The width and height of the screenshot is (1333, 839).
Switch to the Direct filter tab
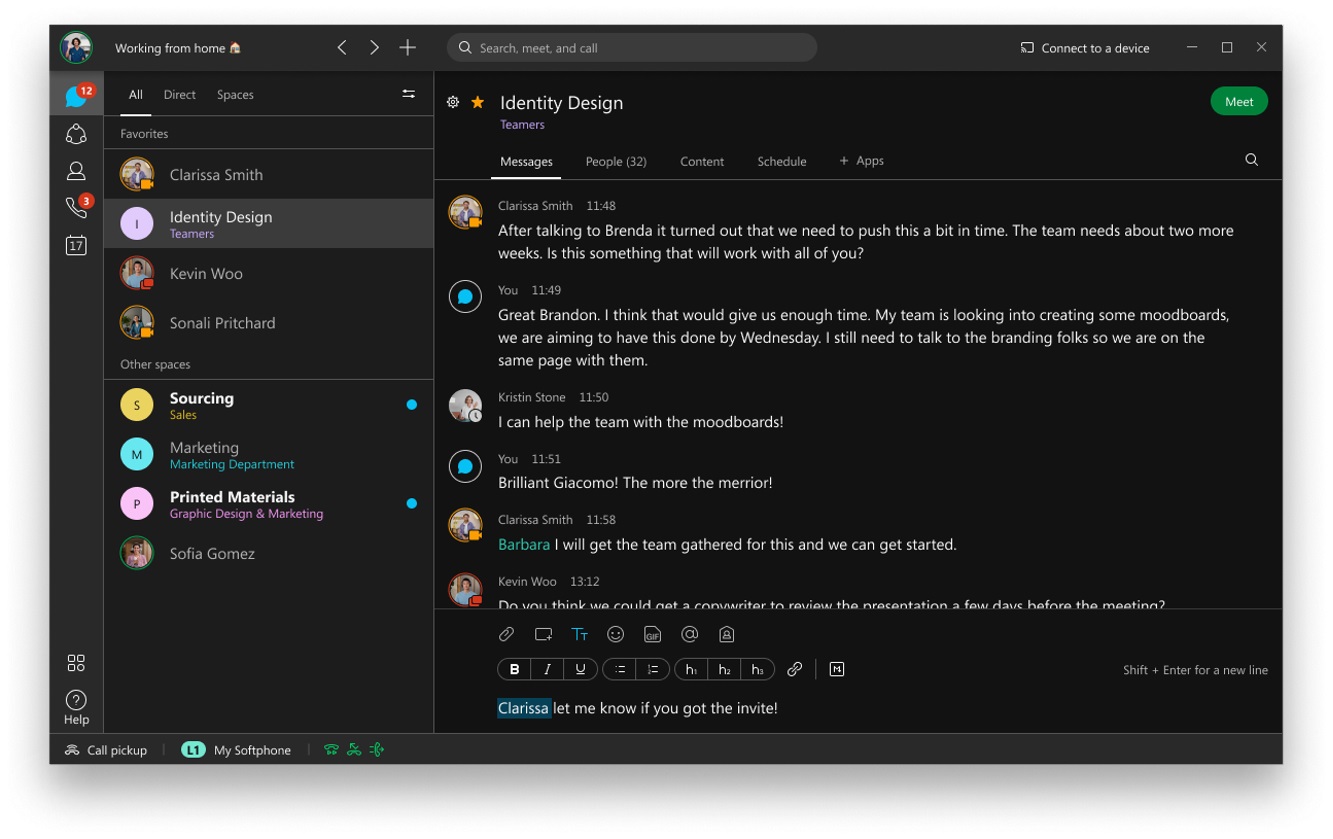tap(180, 95)
